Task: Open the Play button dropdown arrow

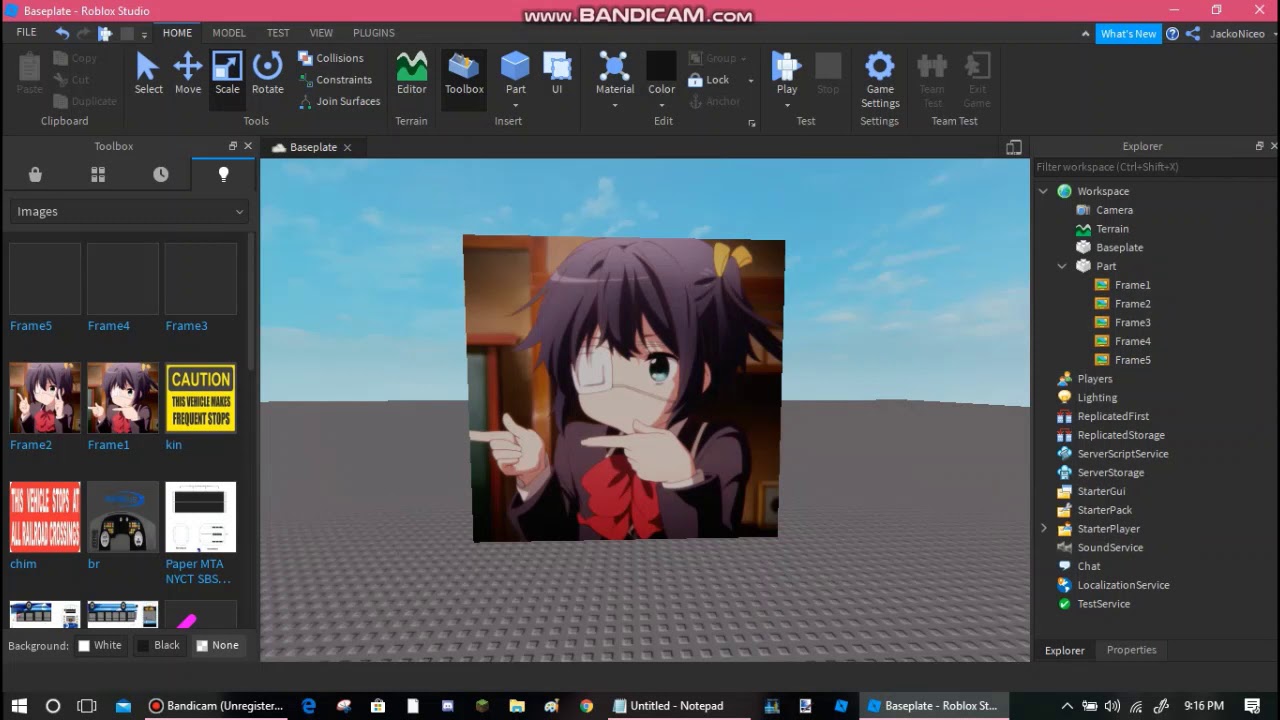Action: coord(787,104)
